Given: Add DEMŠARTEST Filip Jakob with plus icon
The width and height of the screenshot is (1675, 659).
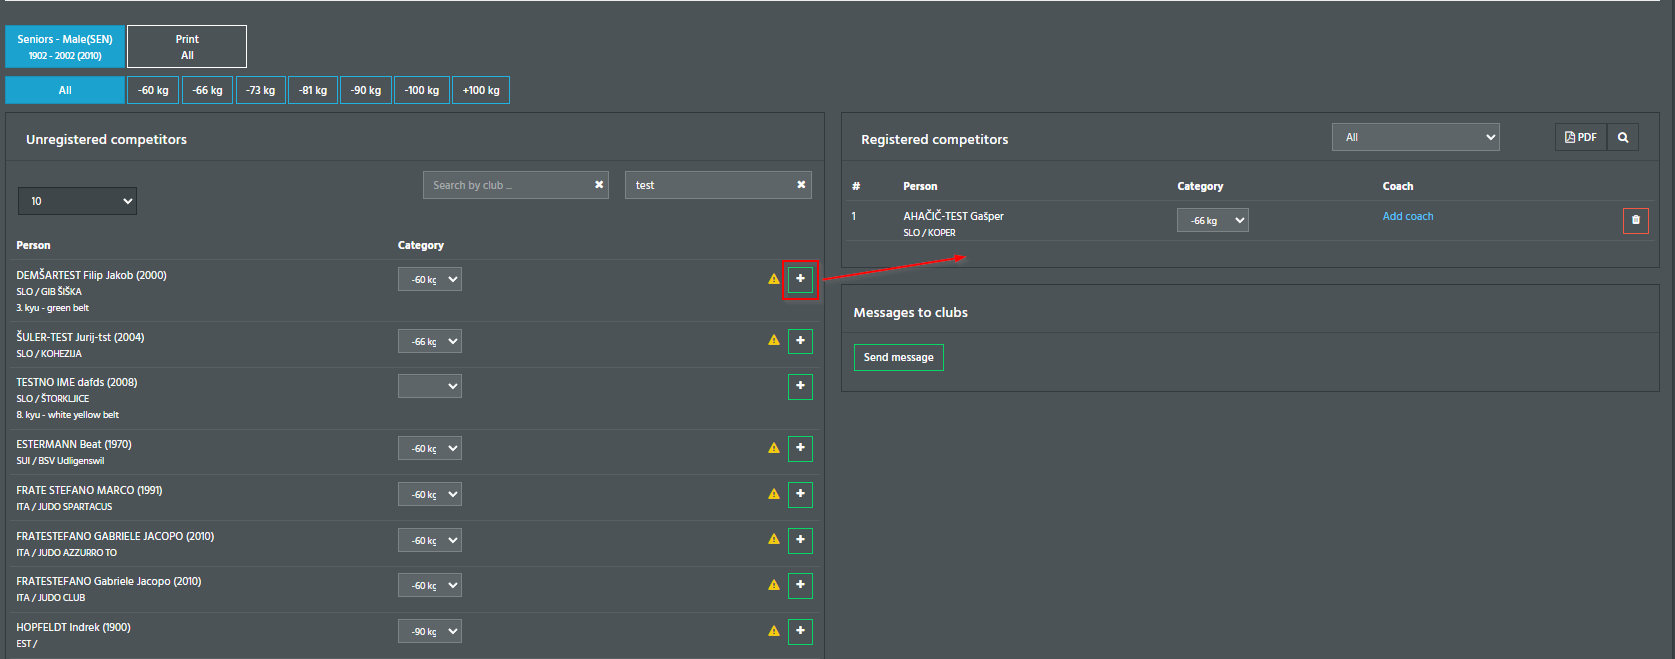Looking at the screenshot, I should [x=800, y=279].
